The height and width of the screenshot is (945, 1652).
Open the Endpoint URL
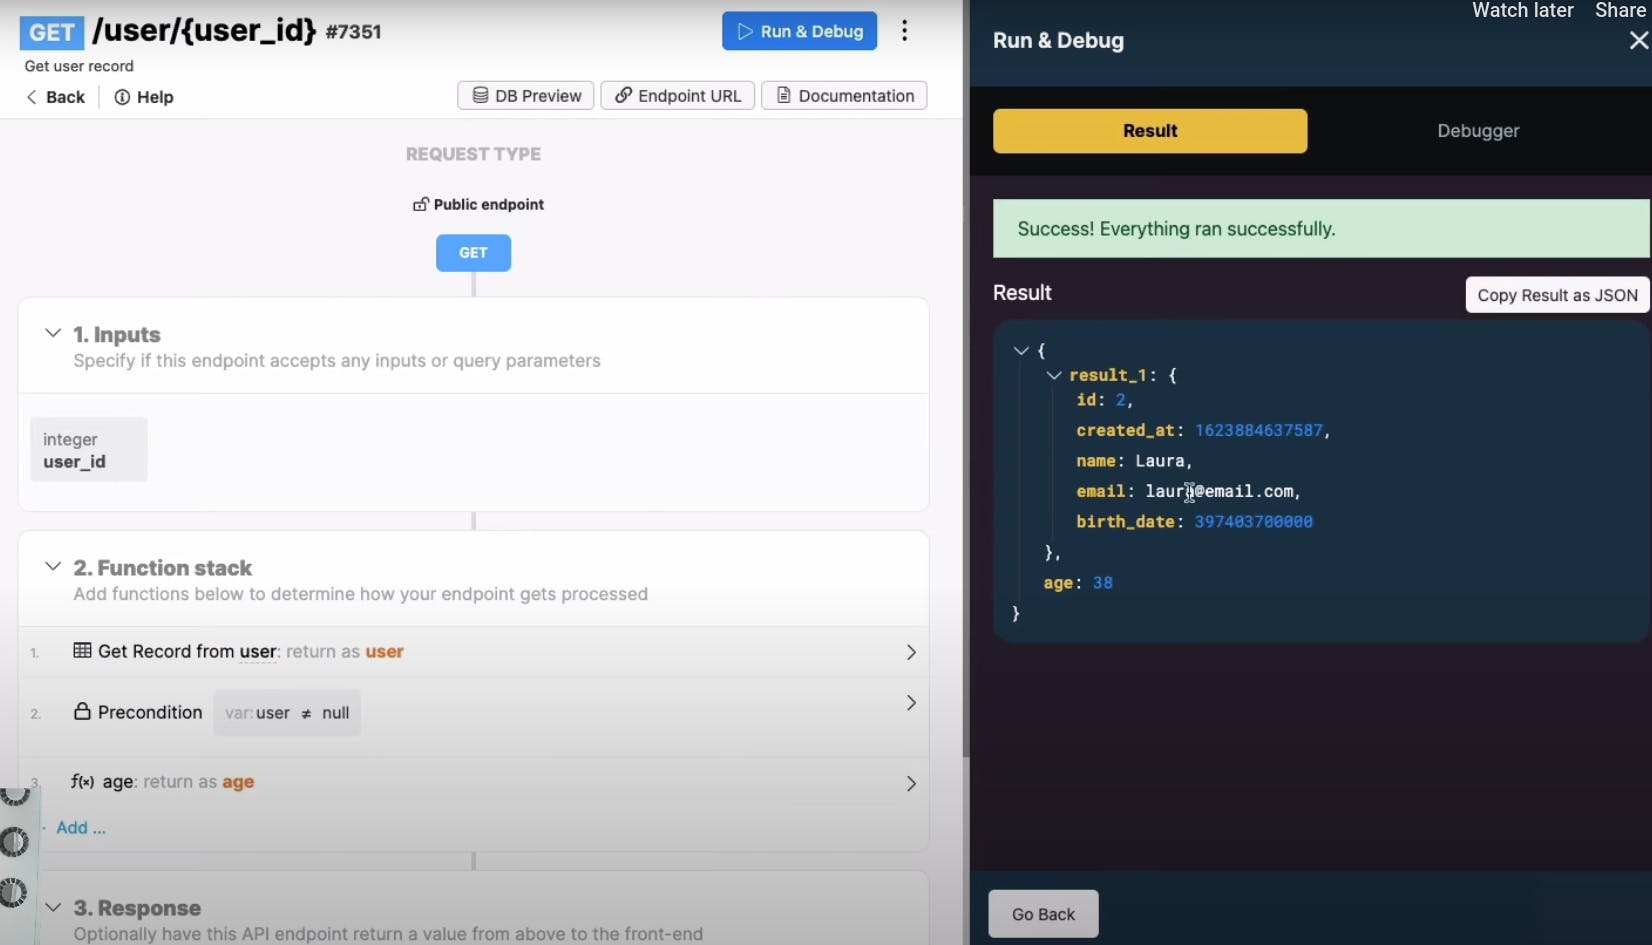678,96
